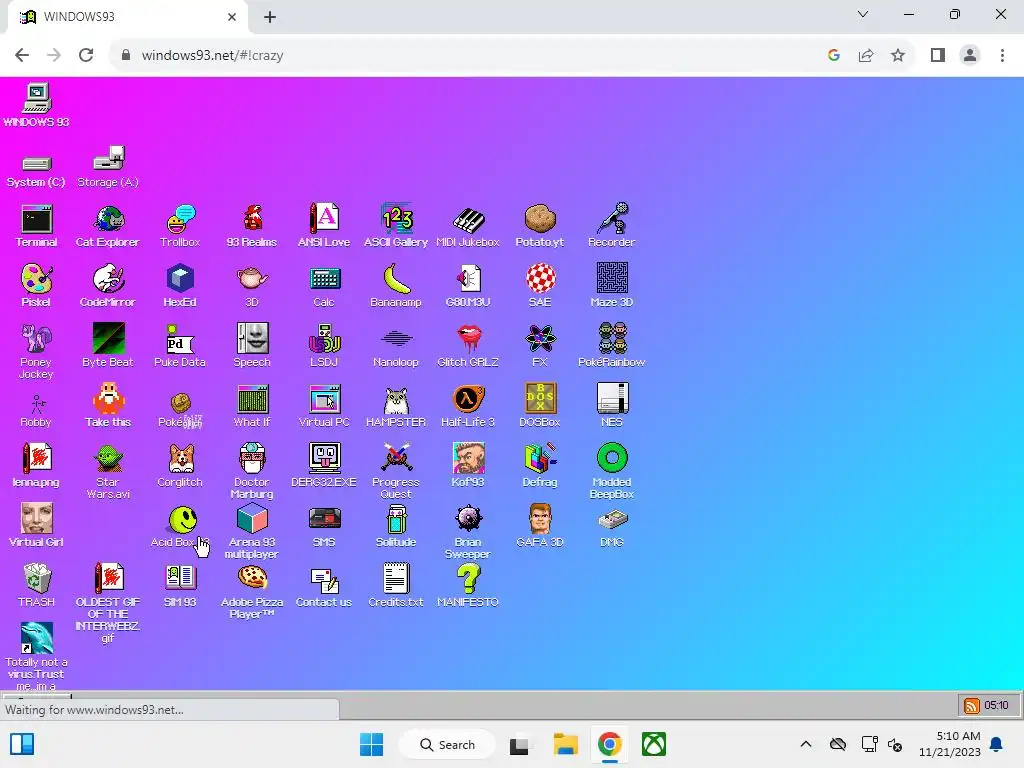The height and width of the screenshot is (768, 1024).
Task: Launch ANSI Love app
Action: coord(324,226)
